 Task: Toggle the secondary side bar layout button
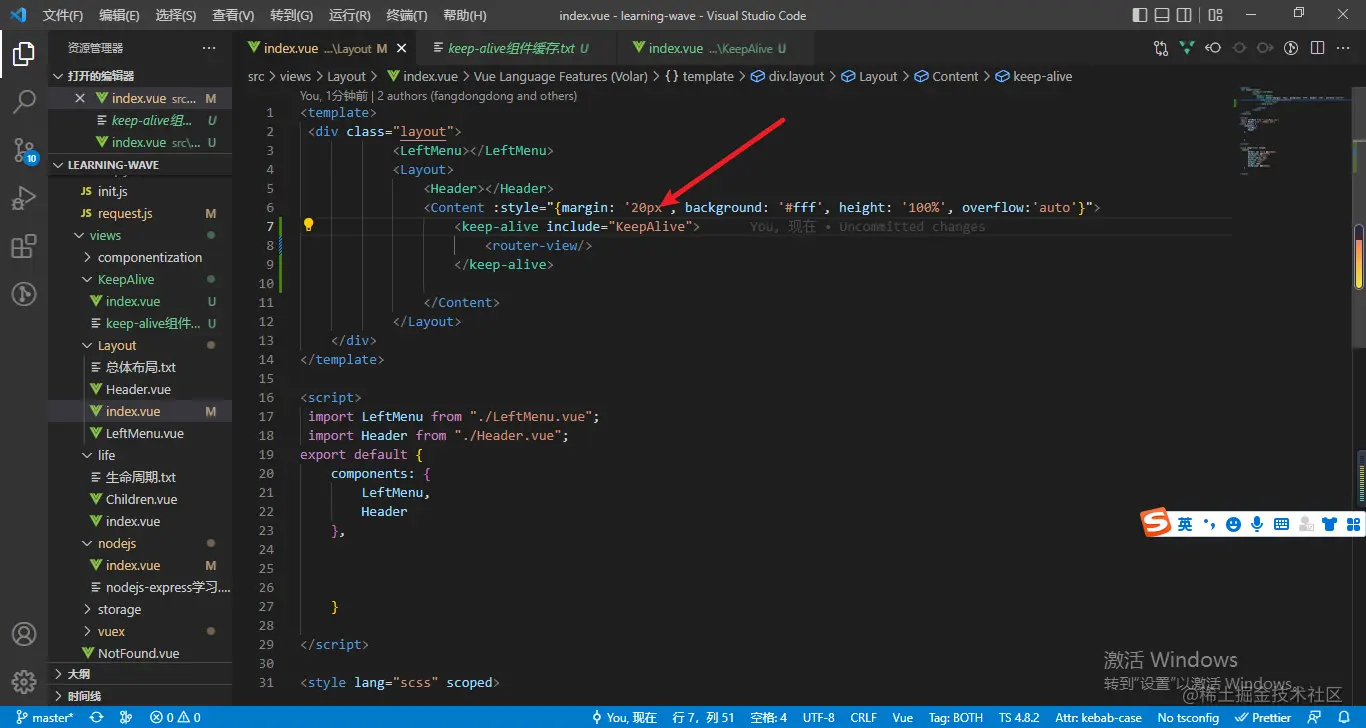pyautogui.click(x=1185, y=15)
